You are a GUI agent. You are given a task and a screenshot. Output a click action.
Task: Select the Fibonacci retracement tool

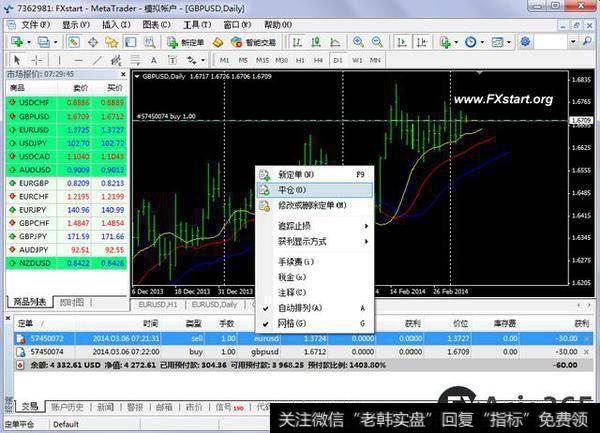coord(135,60)
